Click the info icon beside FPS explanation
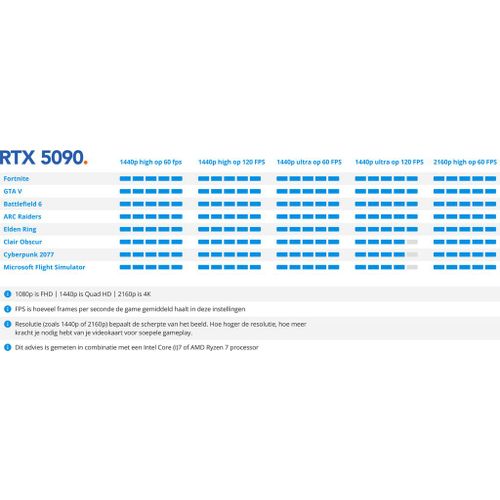The height and width of the screenshot is (500, 500). (x=7, y=309)
